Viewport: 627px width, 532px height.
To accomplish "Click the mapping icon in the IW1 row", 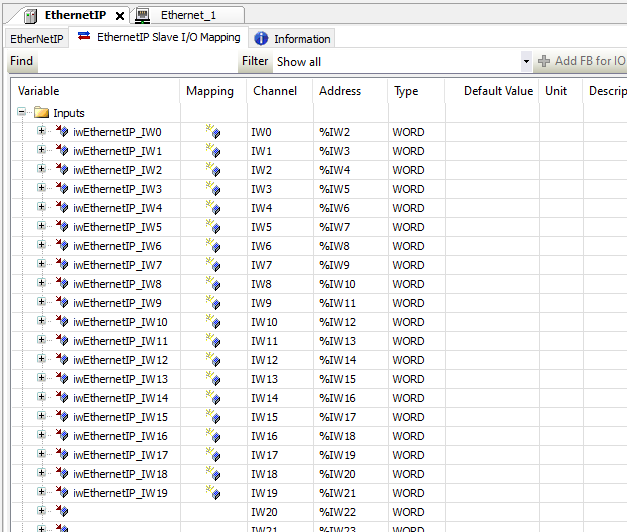I will click(213, 150).
